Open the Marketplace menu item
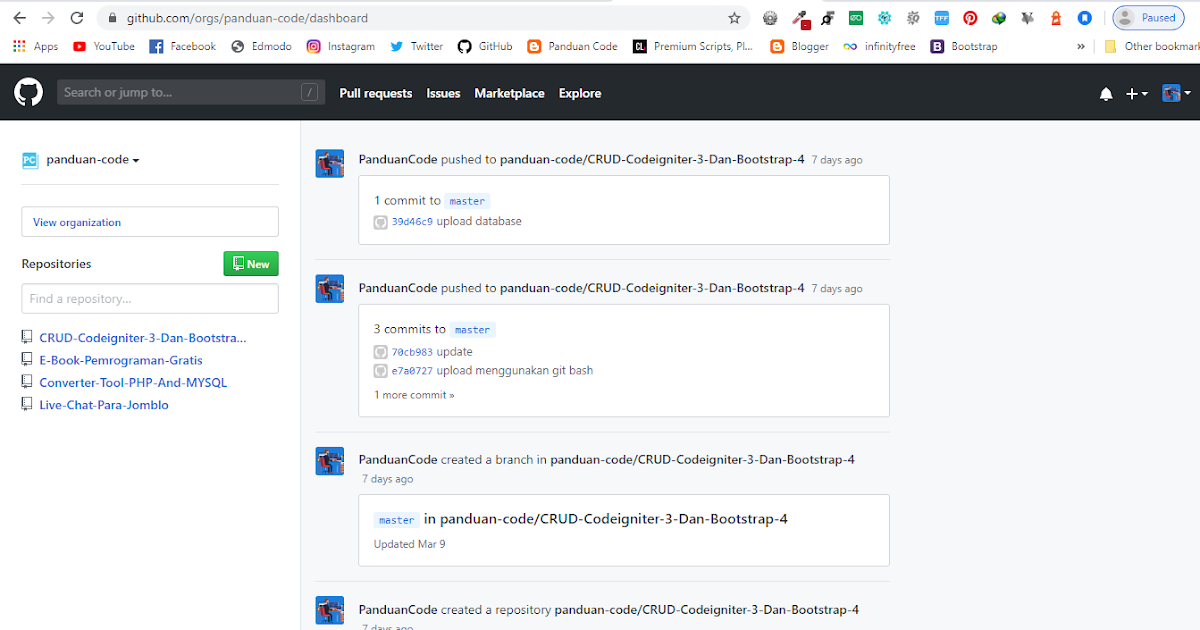The image size is (1200, 630). point(509,93)
